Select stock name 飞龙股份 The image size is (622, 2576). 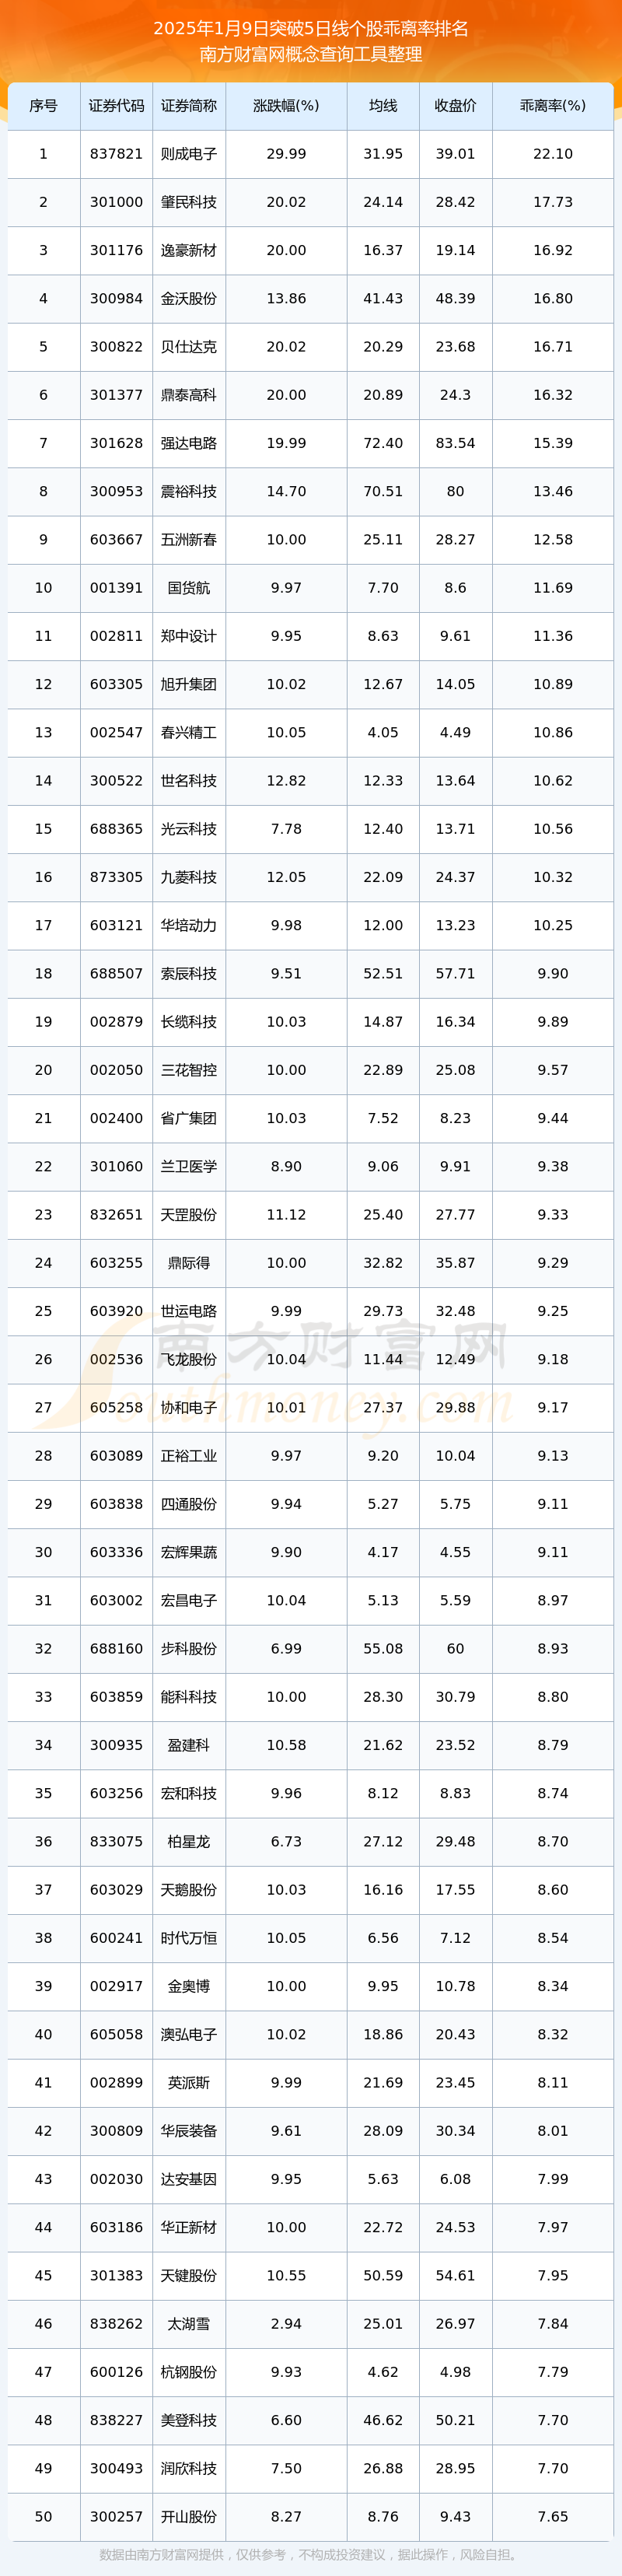tap(189, 1359)
